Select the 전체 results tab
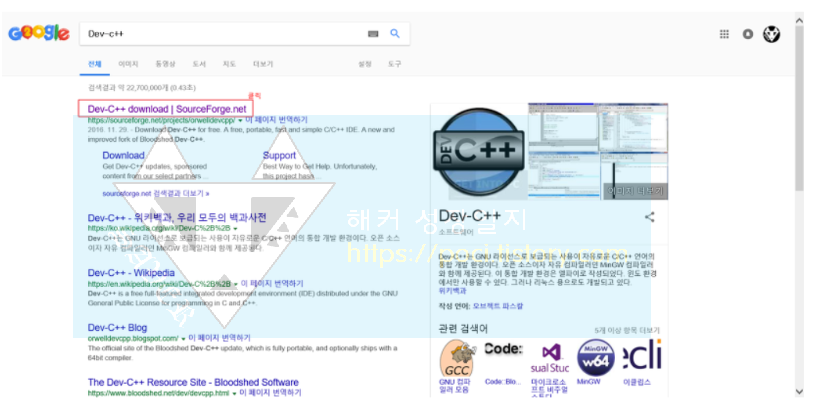 click(x=95, y=64)
